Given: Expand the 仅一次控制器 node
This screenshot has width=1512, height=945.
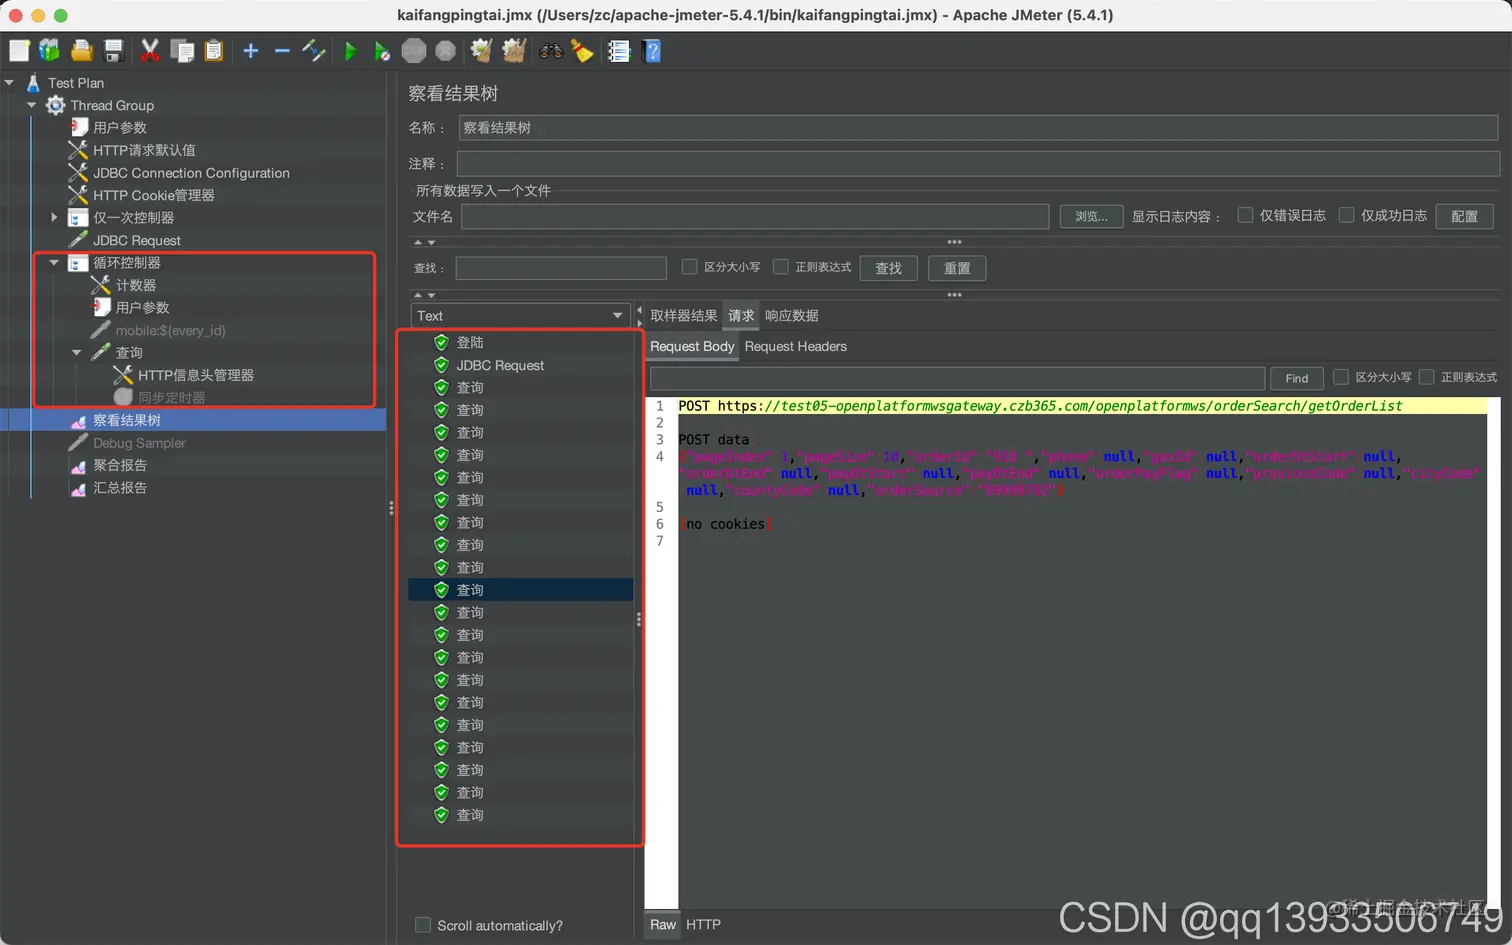Looking at the screenshot, I should pos(54,217).
